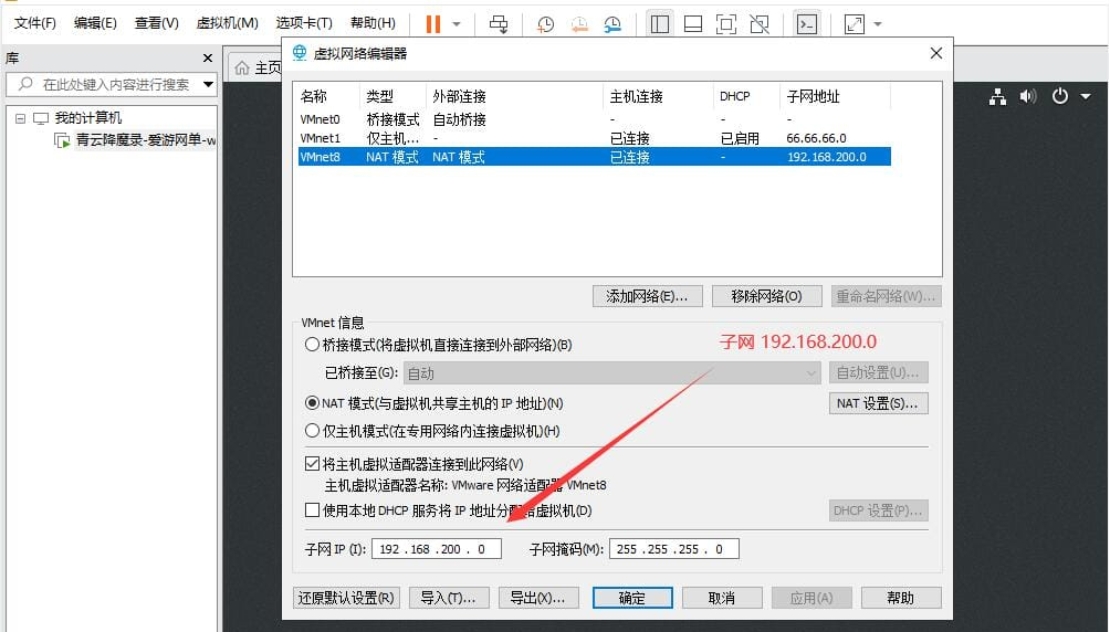
Task: Toggle the library sidebar view icon
Action: coord(659,24)
